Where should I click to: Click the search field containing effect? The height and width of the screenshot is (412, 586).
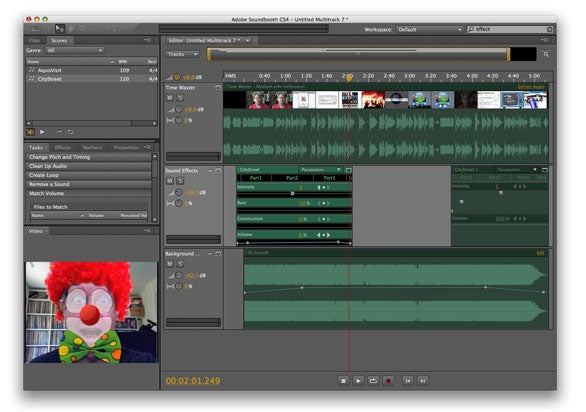(x=509, y=29)
